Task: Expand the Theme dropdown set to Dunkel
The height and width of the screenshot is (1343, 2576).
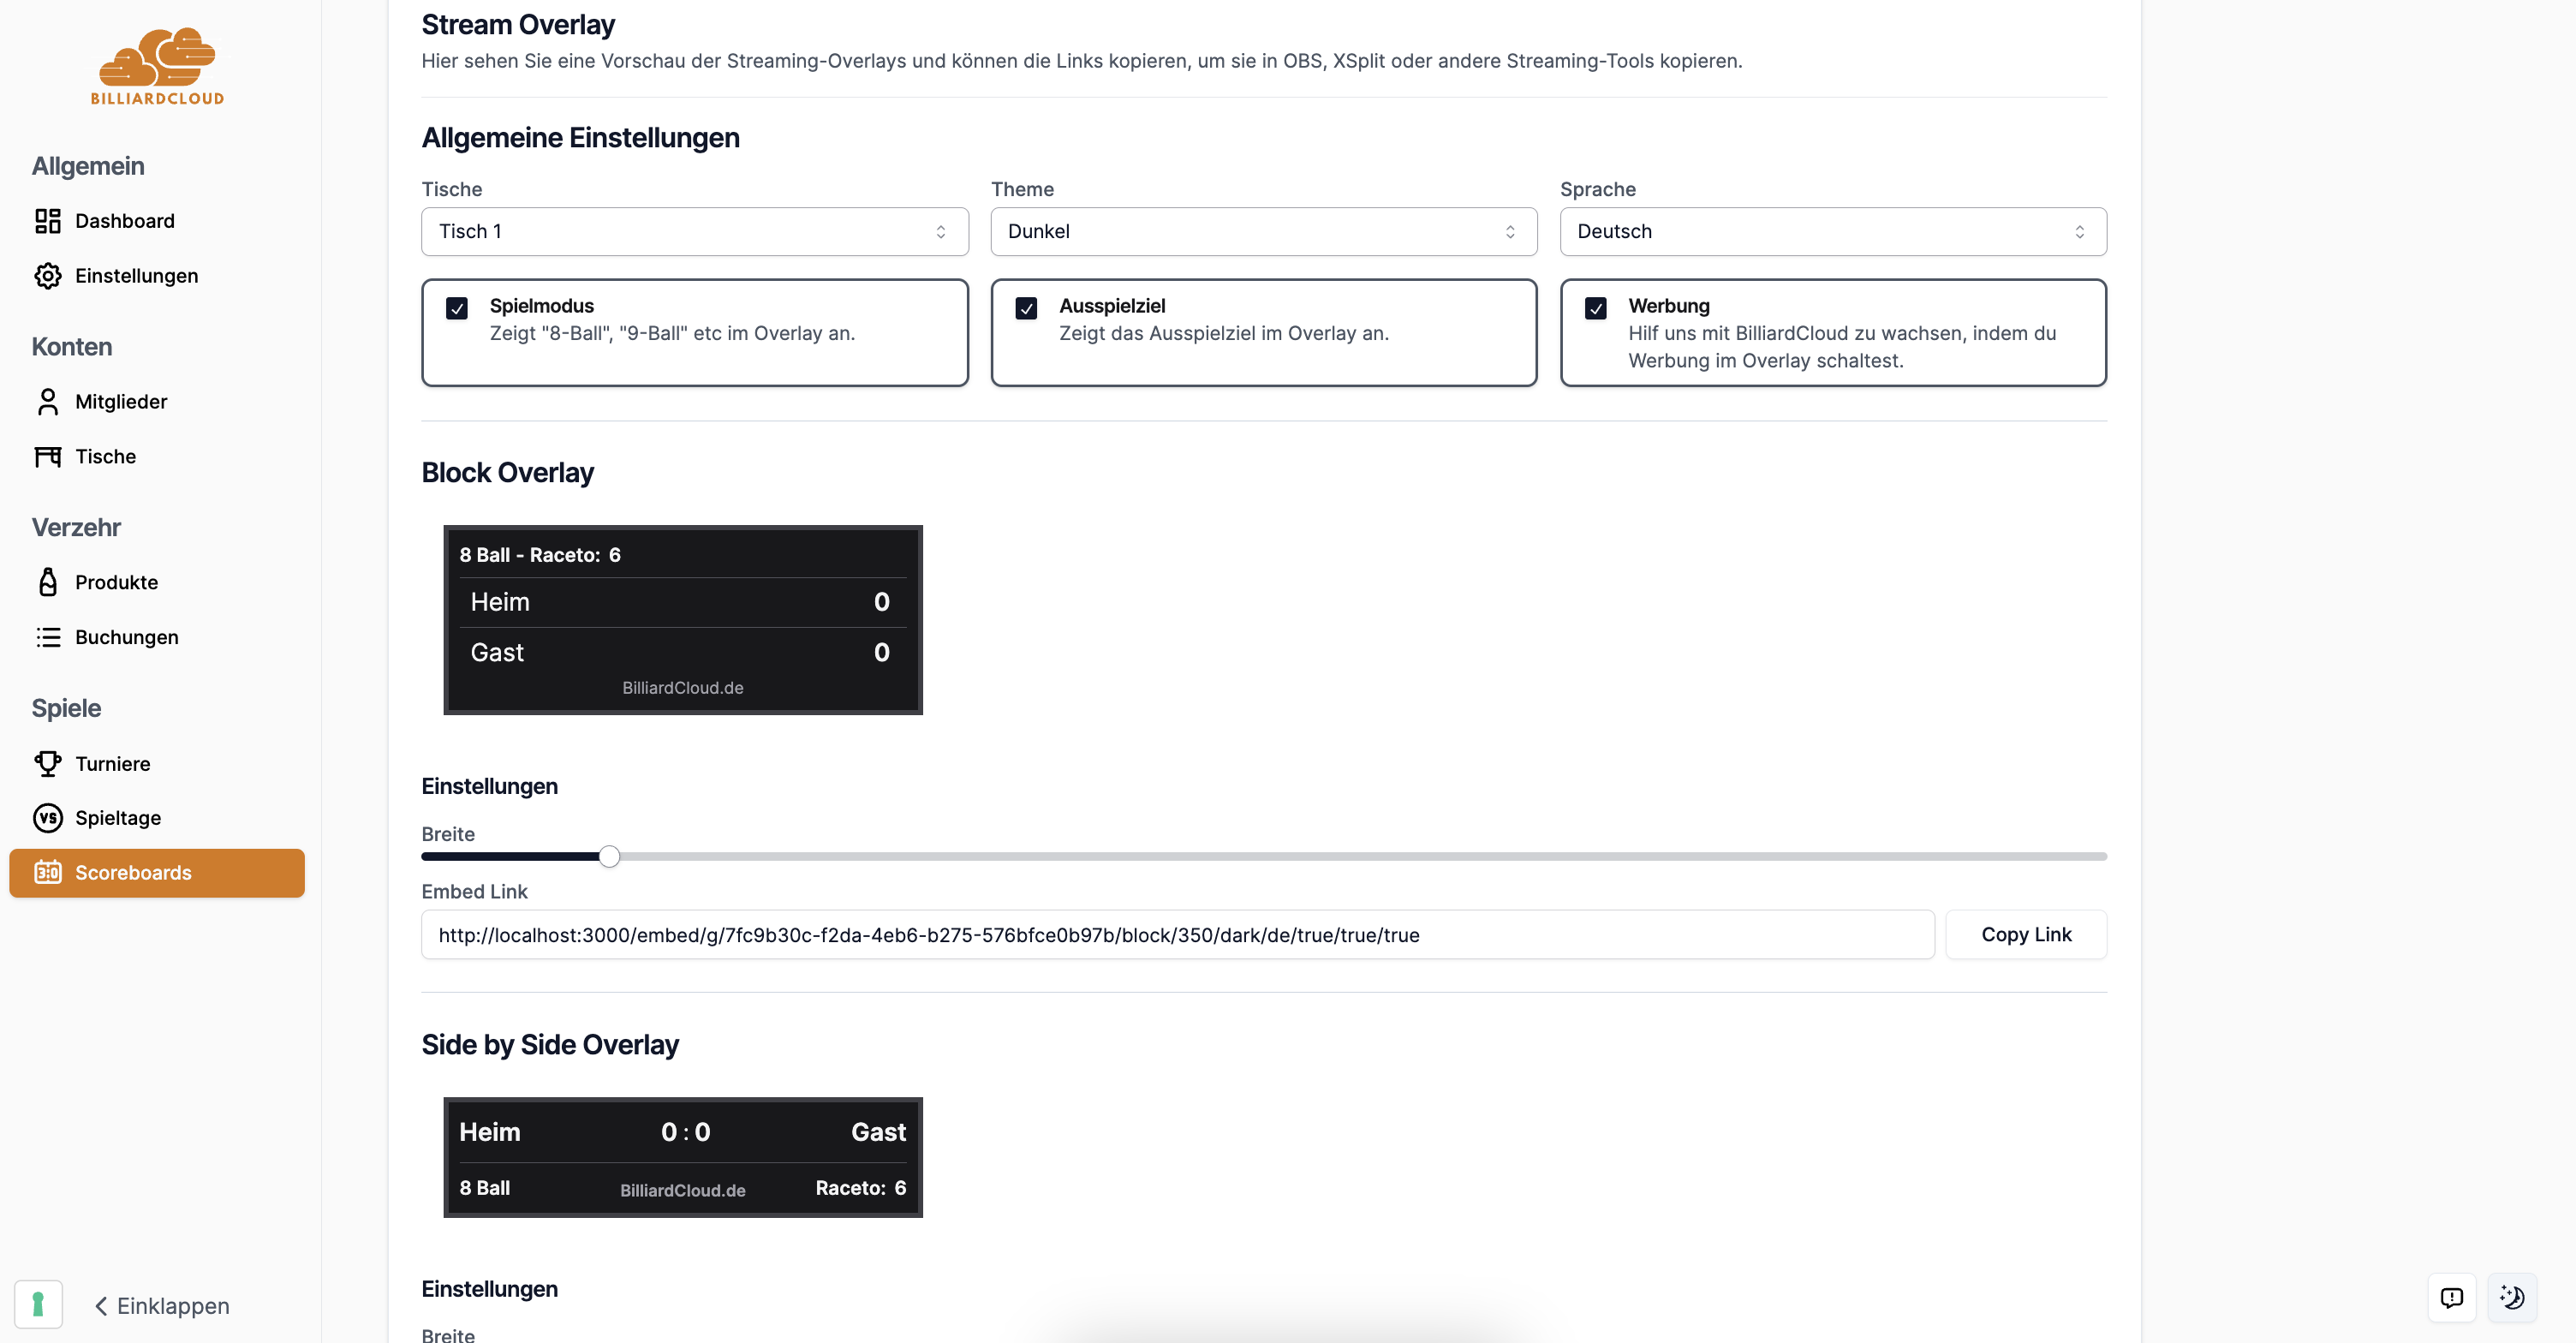Action: coord(1263,232)
